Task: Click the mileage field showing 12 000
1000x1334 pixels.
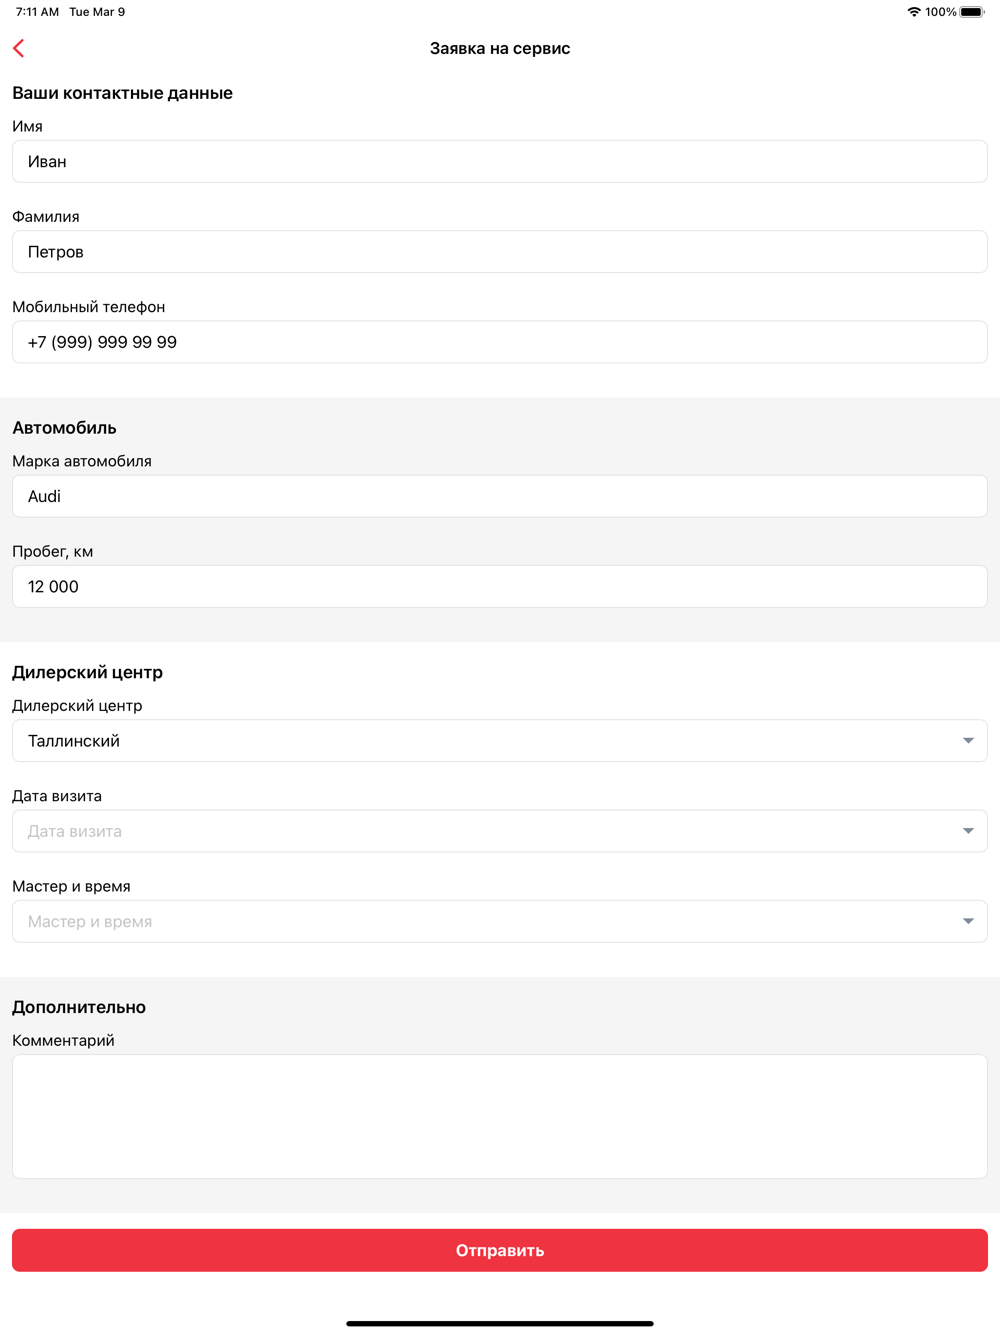Action: [x=500, y=587]
